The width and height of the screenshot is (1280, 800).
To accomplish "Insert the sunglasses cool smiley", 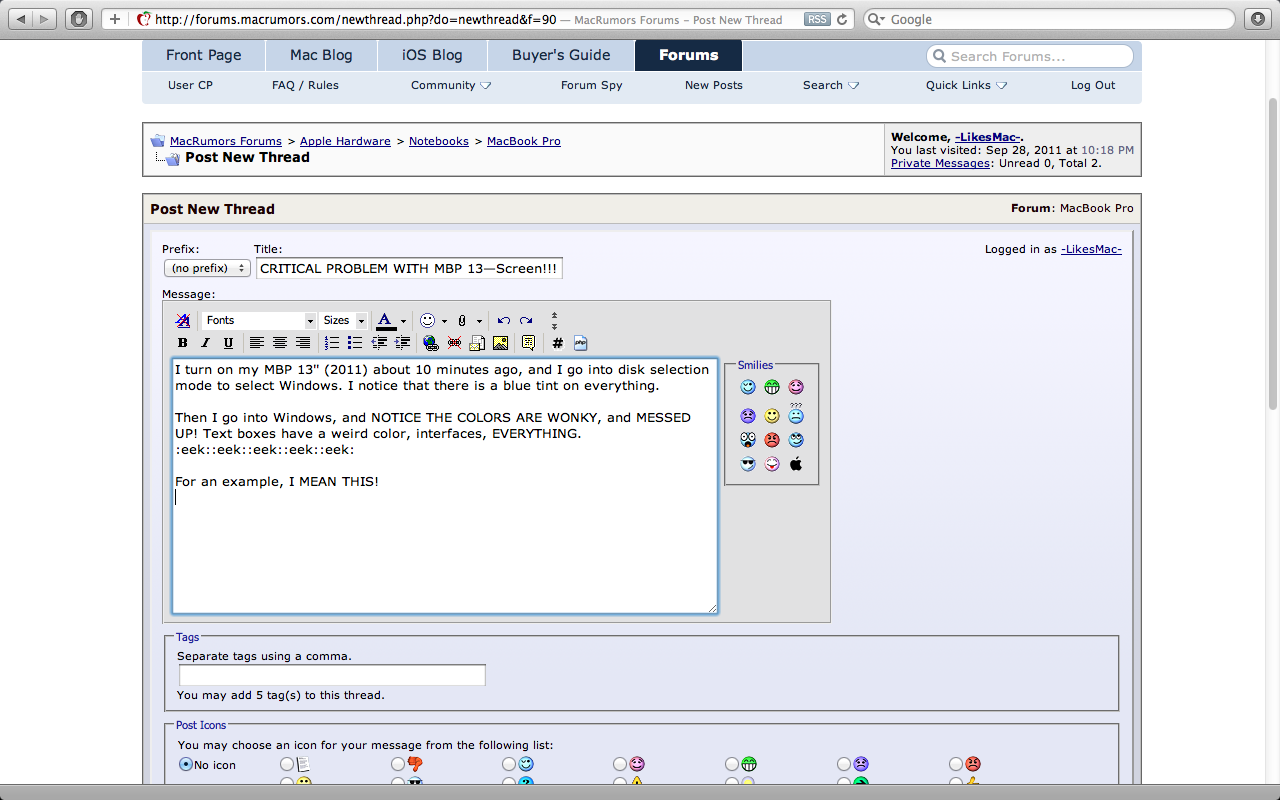I will coord(748,464).
